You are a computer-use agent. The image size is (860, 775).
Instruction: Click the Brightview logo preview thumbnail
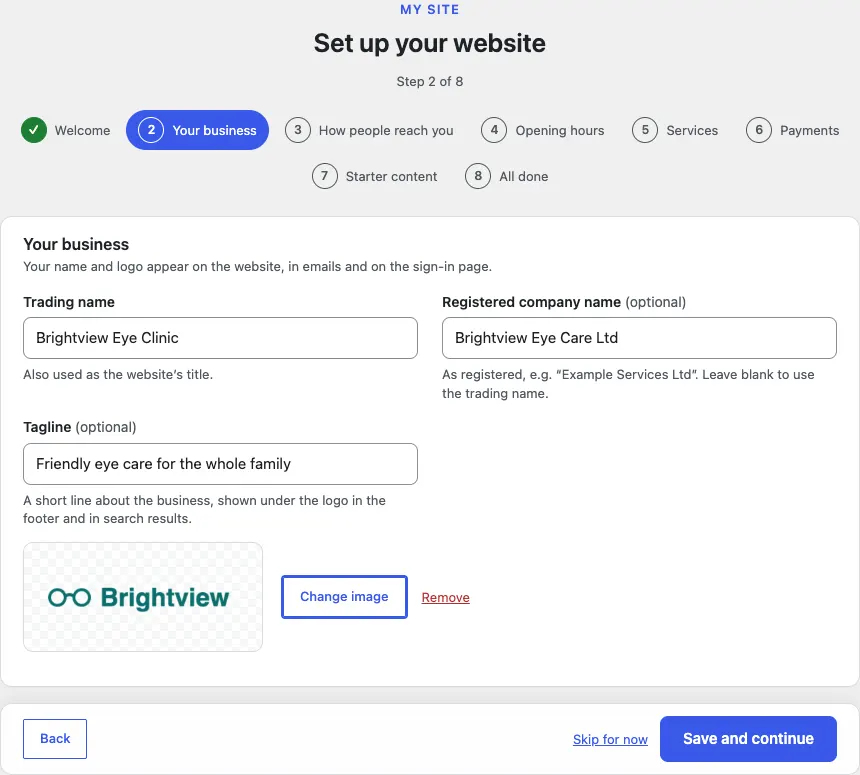143,597
